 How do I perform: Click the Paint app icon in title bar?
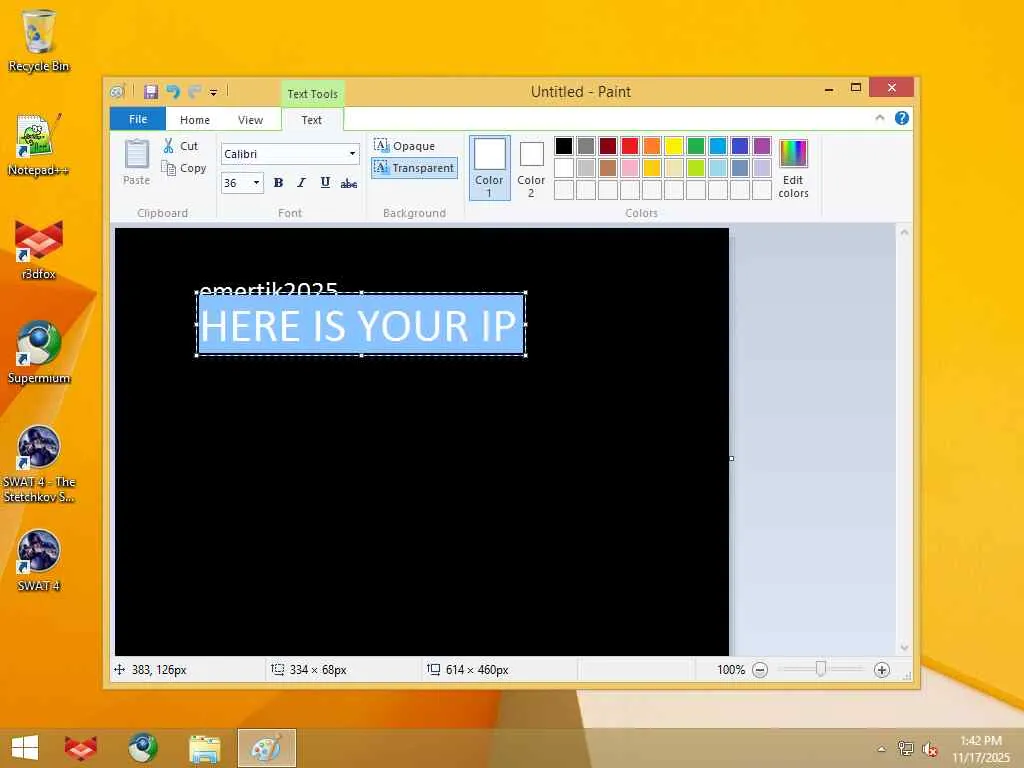pos(118,91)
